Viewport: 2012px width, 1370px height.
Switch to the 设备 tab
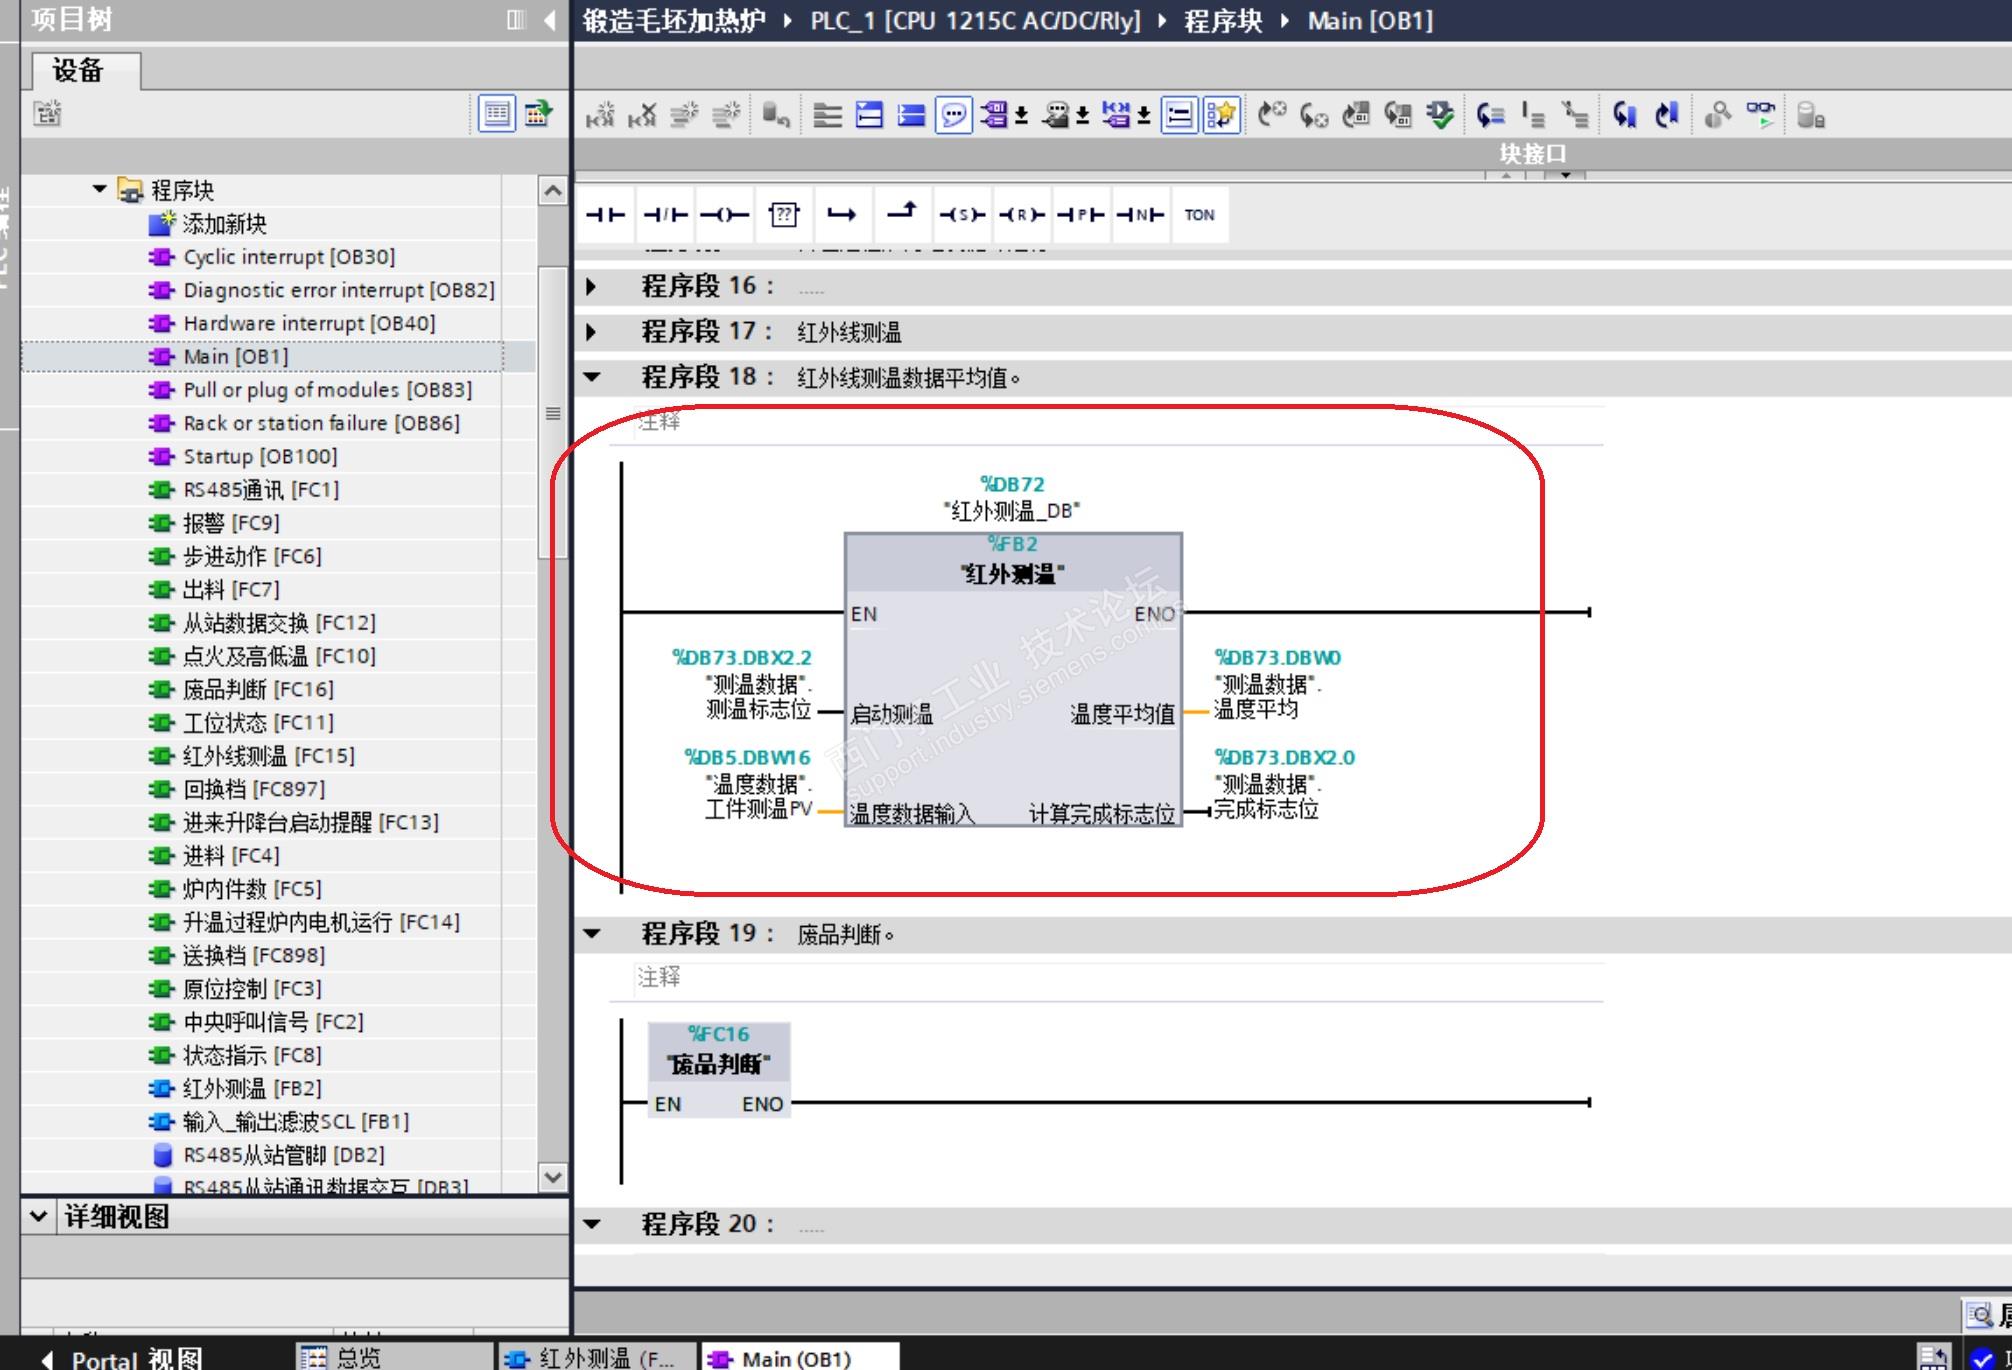(x=79, y=70)
